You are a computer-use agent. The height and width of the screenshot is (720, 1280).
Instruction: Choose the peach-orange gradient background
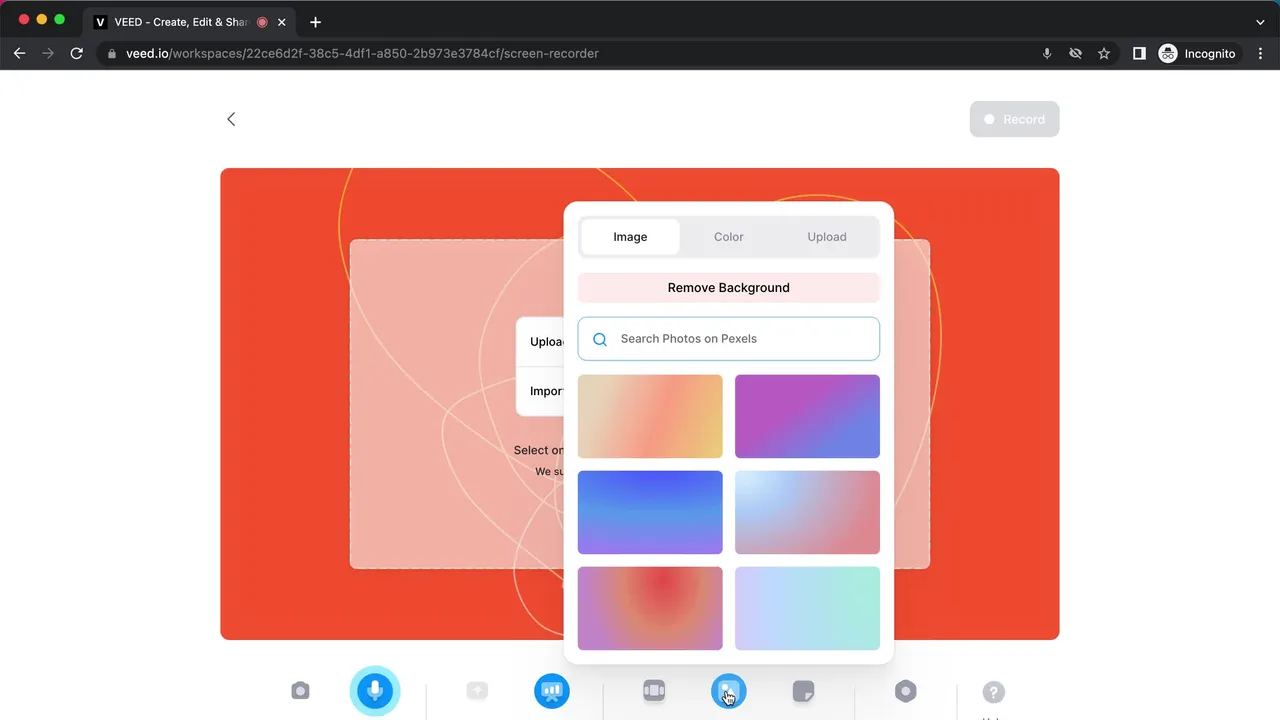(650, 416)
